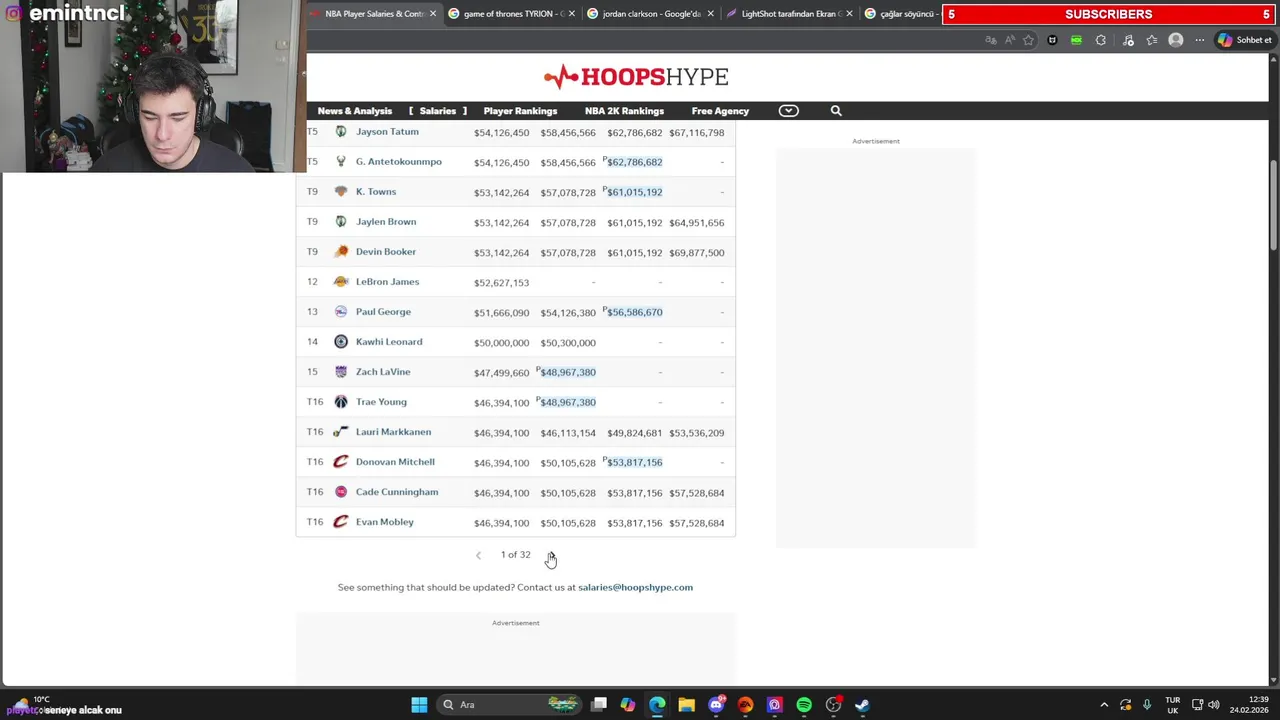Open Task View in taskbar
This screenshot has height=720, width=1280.
[599, 705]
